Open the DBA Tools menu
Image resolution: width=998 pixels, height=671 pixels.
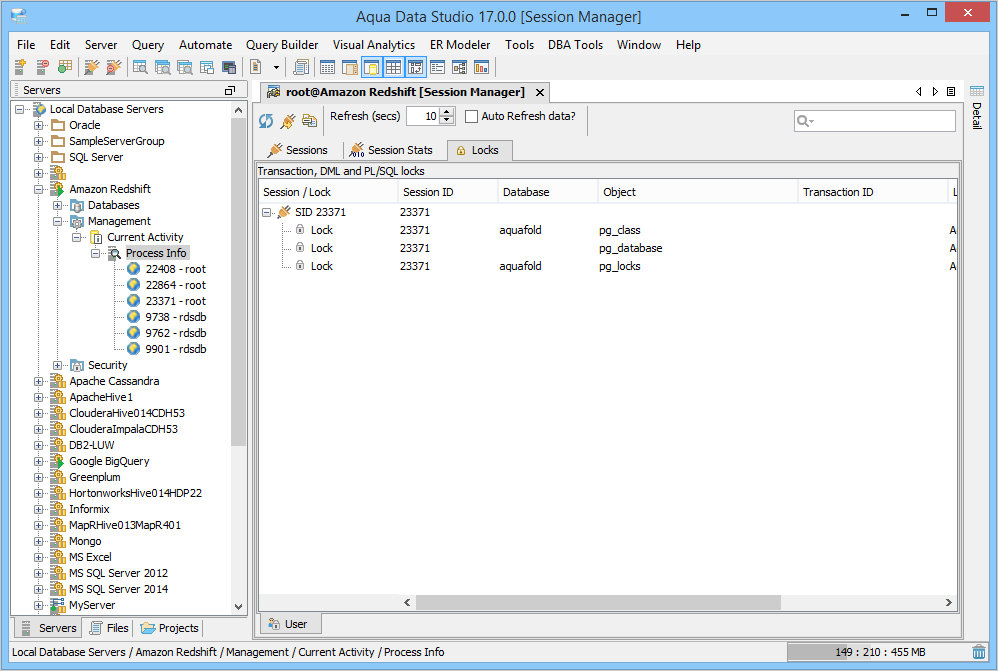click(575, 45)
